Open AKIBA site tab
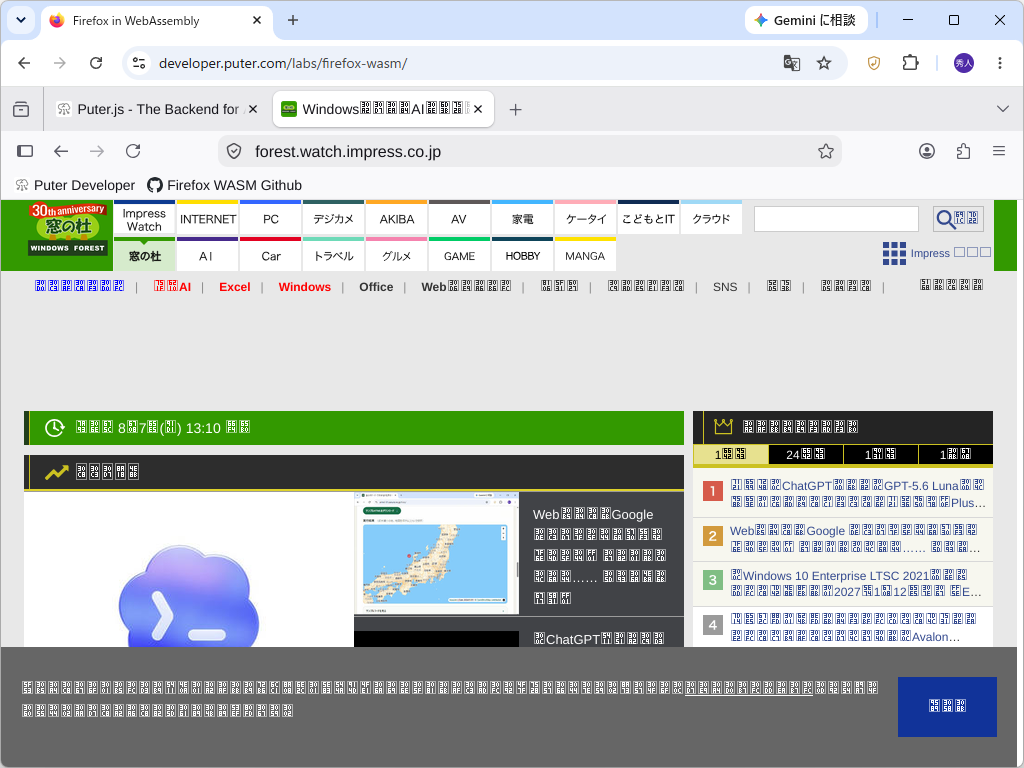1024x768 pixels. (396, 219)
